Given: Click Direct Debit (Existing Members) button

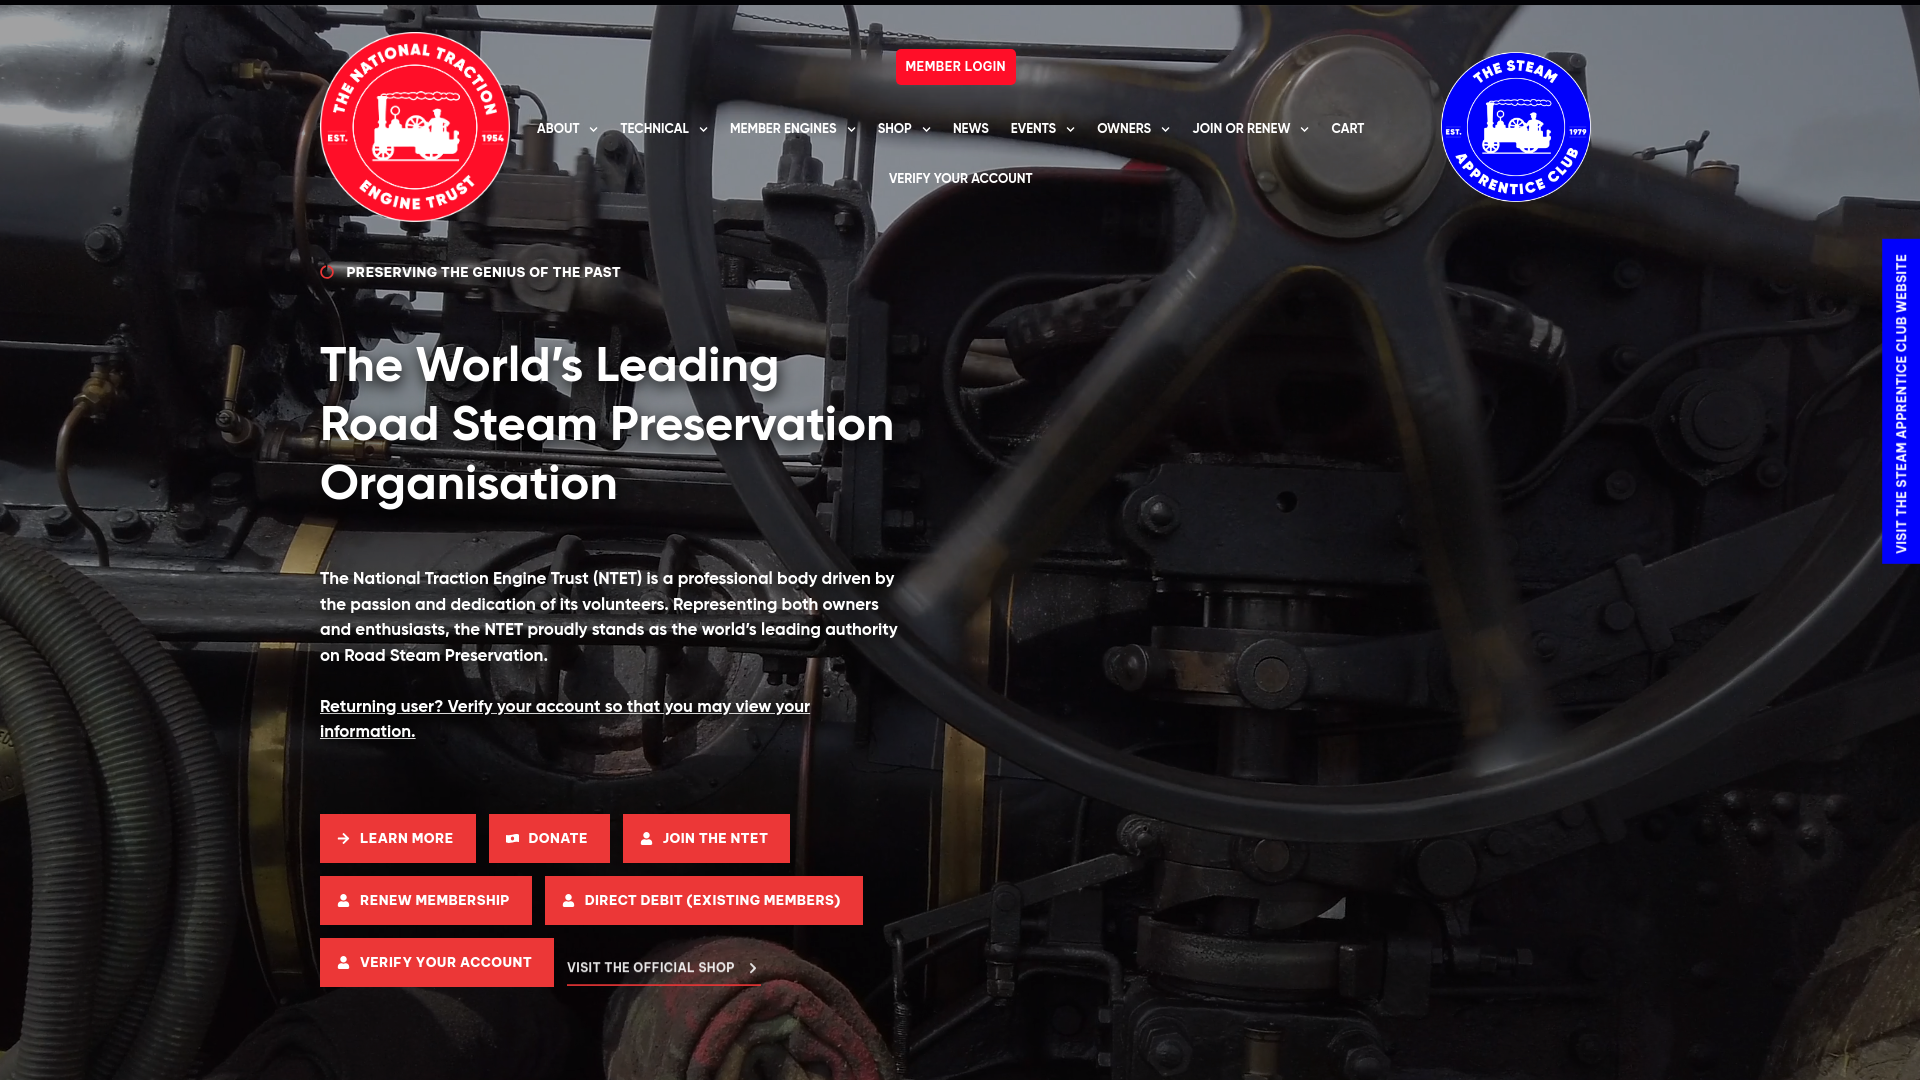Looking at the screenshot, I should pos(704,901).
